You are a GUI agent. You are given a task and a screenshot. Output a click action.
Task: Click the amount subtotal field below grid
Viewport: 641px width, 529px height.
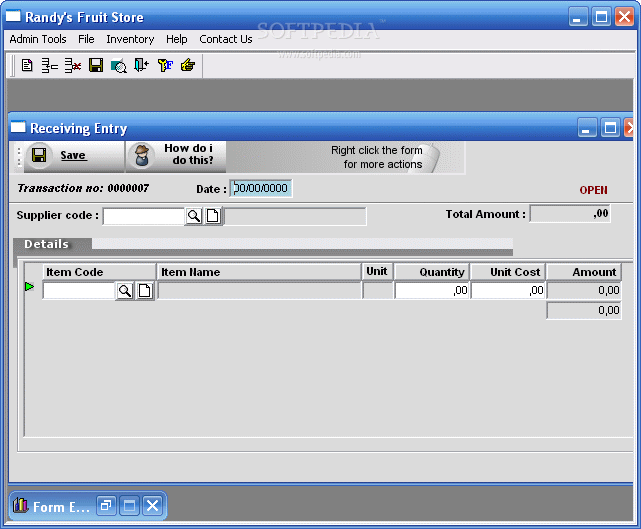pyautogui.click(x=584, y=310)
